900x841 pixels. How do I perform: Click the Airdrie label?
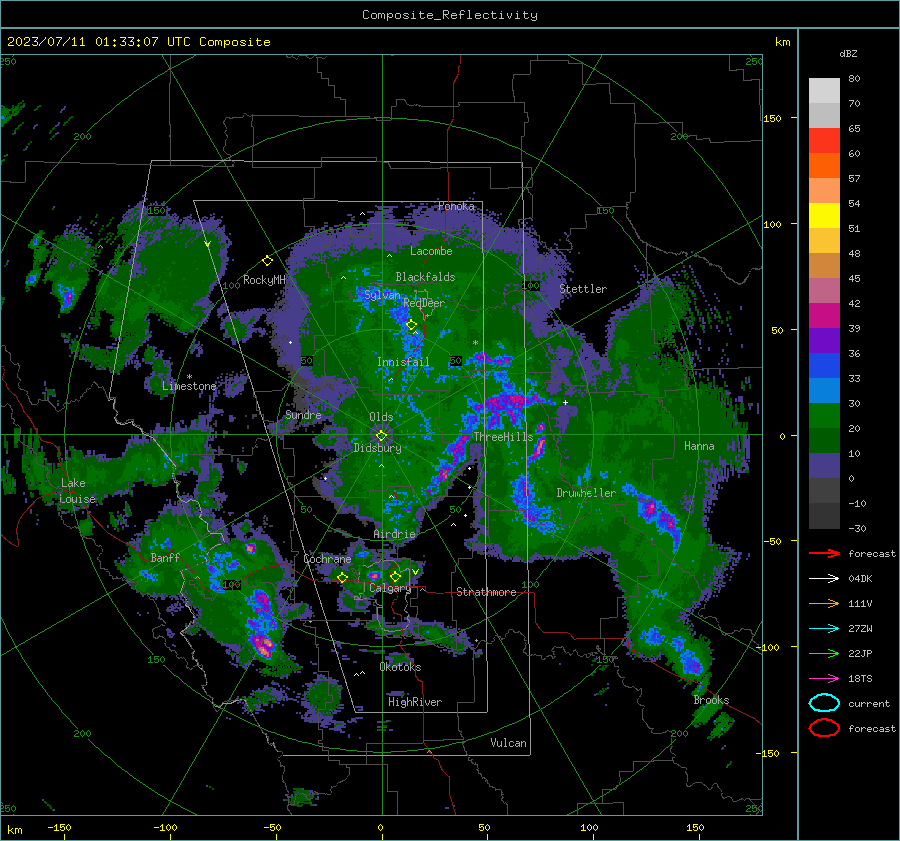394,534
